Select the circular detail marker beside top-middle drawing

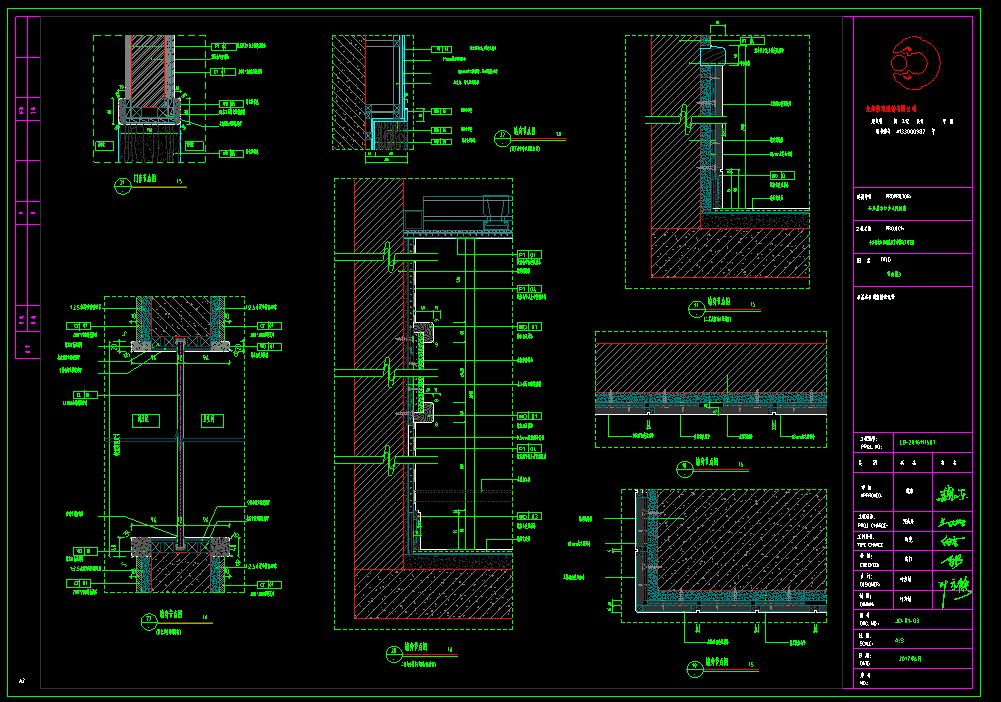coord(502,135)
